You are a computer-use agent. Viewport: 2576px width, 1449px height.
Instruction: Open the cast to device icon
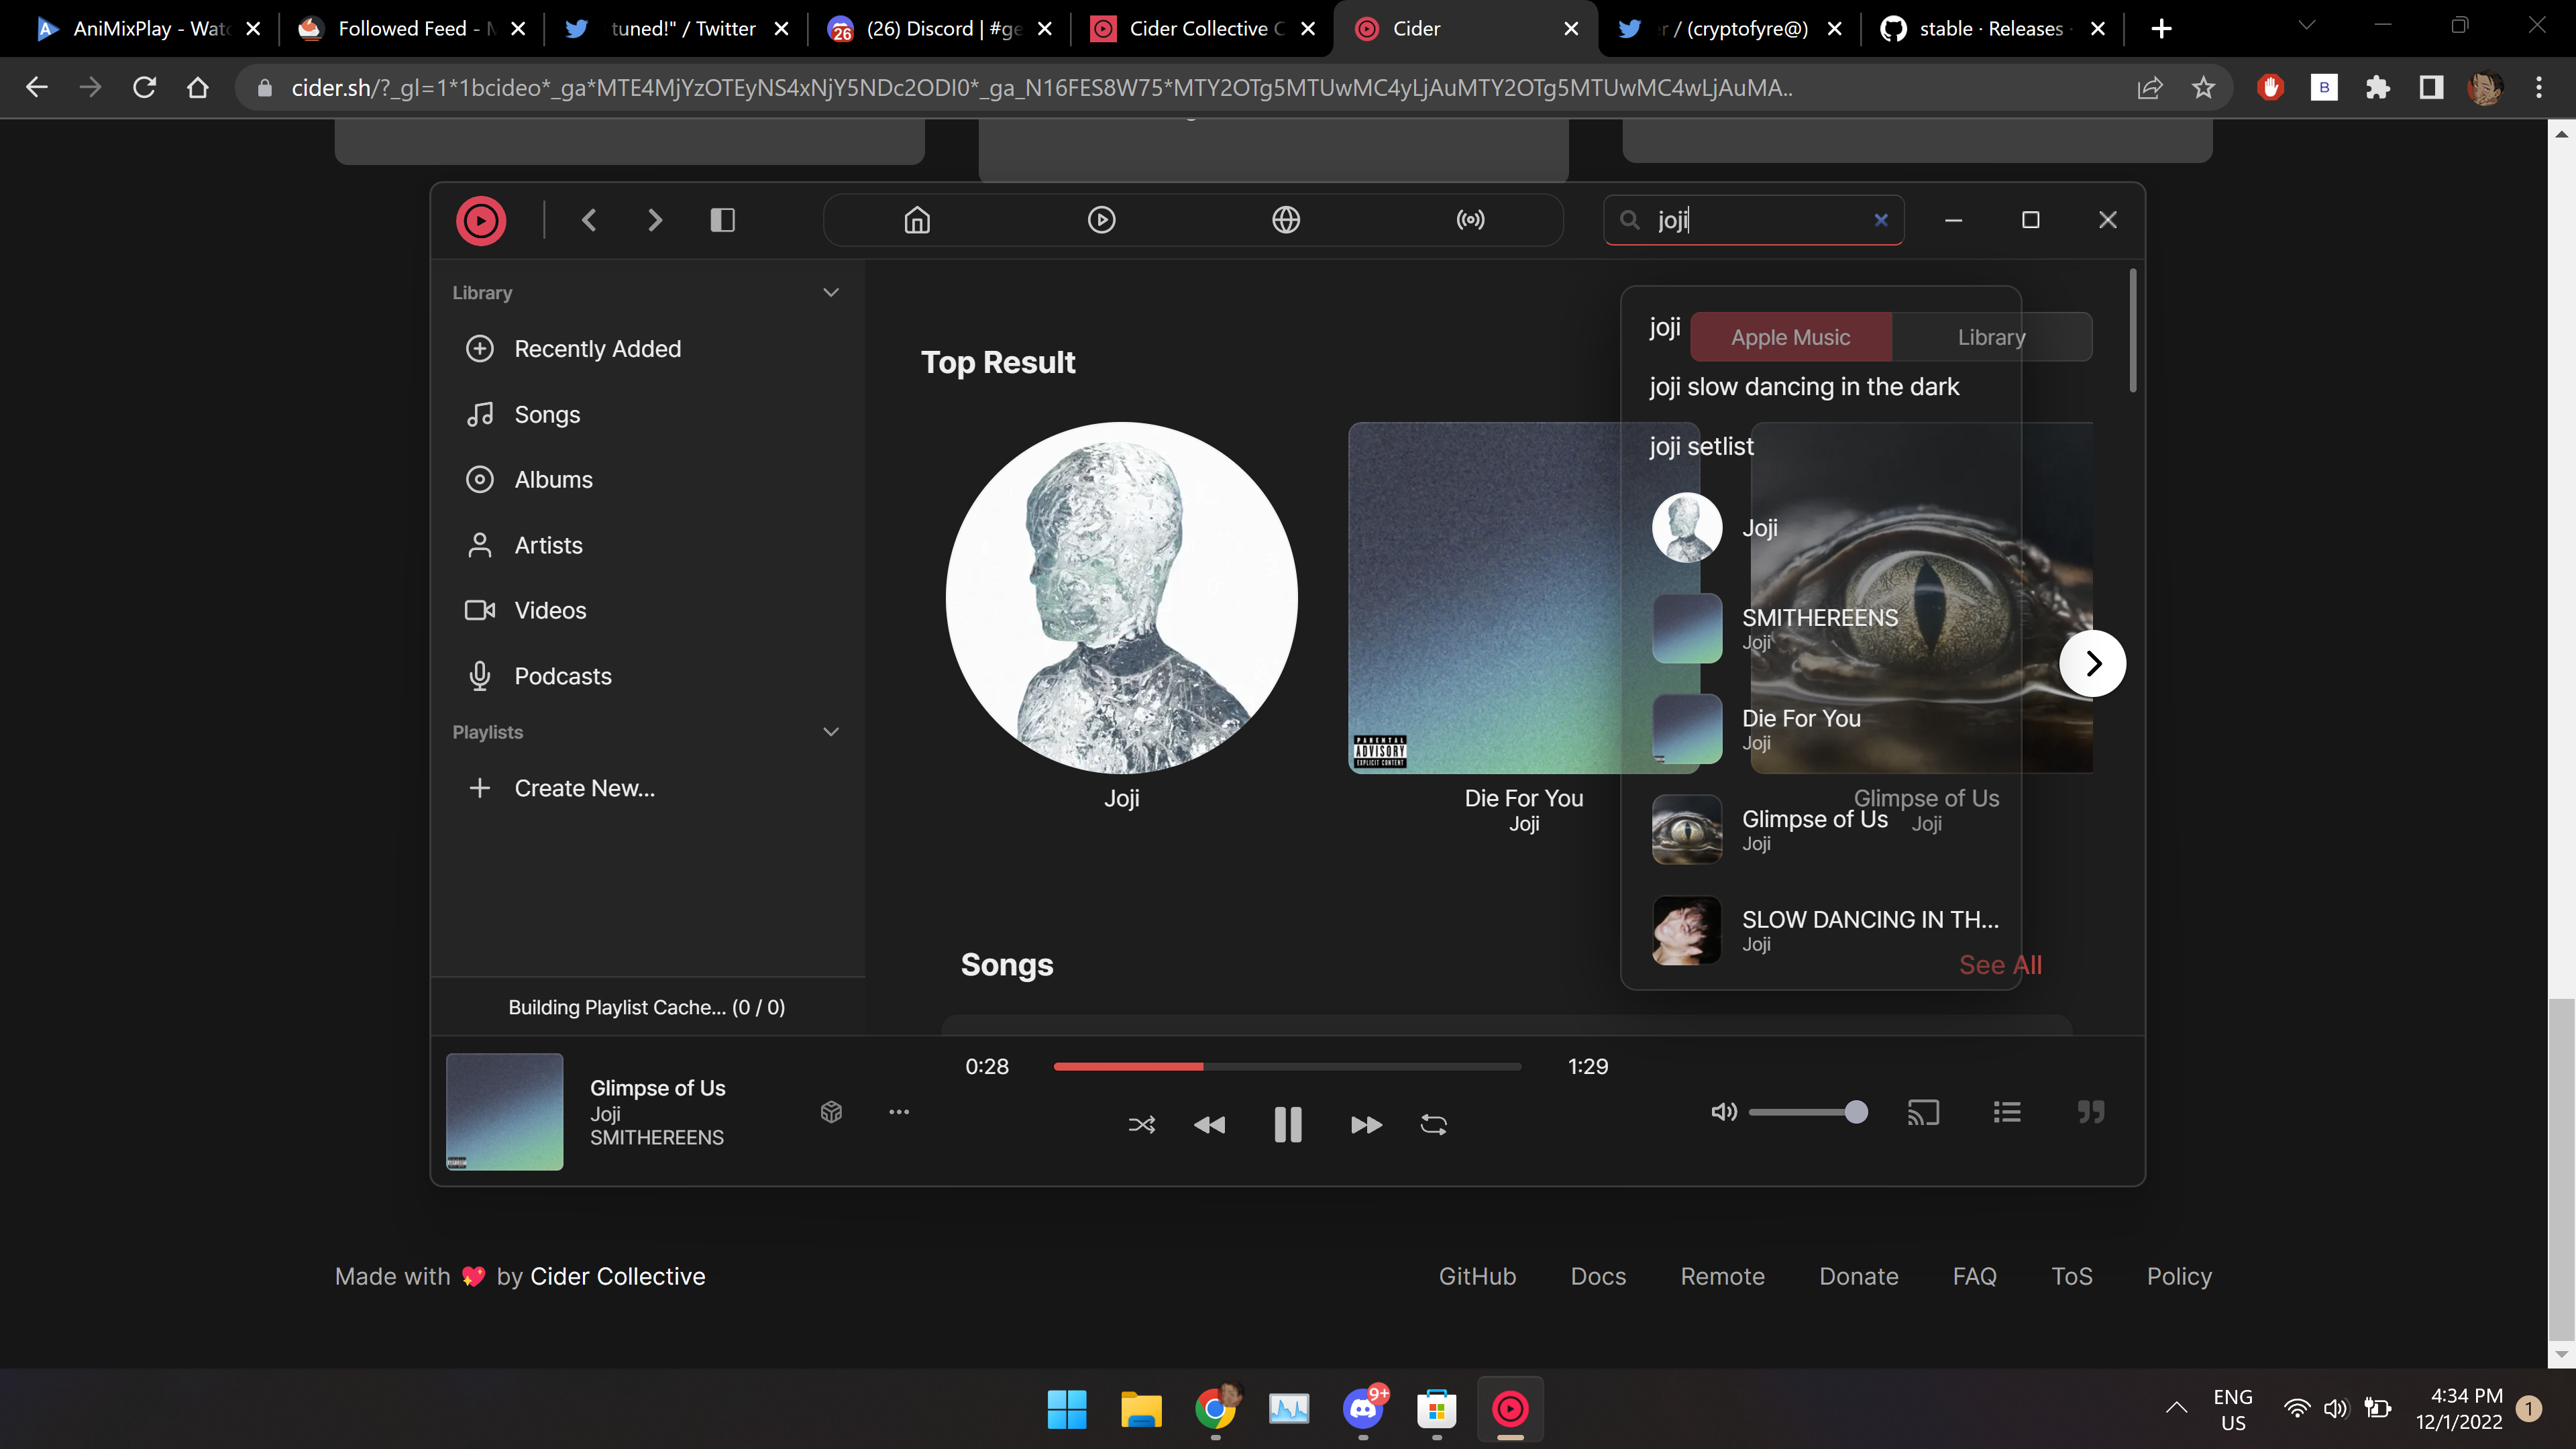tap(1923, 1112)
